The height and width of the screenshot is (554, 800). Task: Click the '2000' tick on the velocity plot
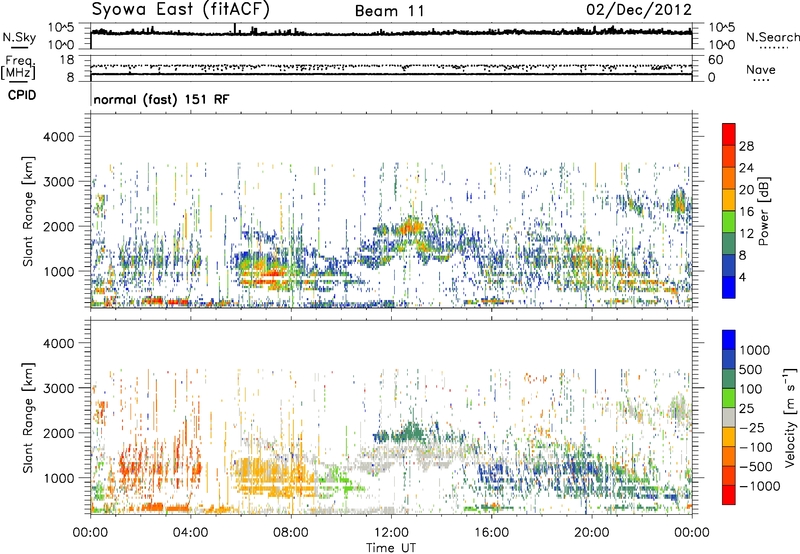[59, 433]
